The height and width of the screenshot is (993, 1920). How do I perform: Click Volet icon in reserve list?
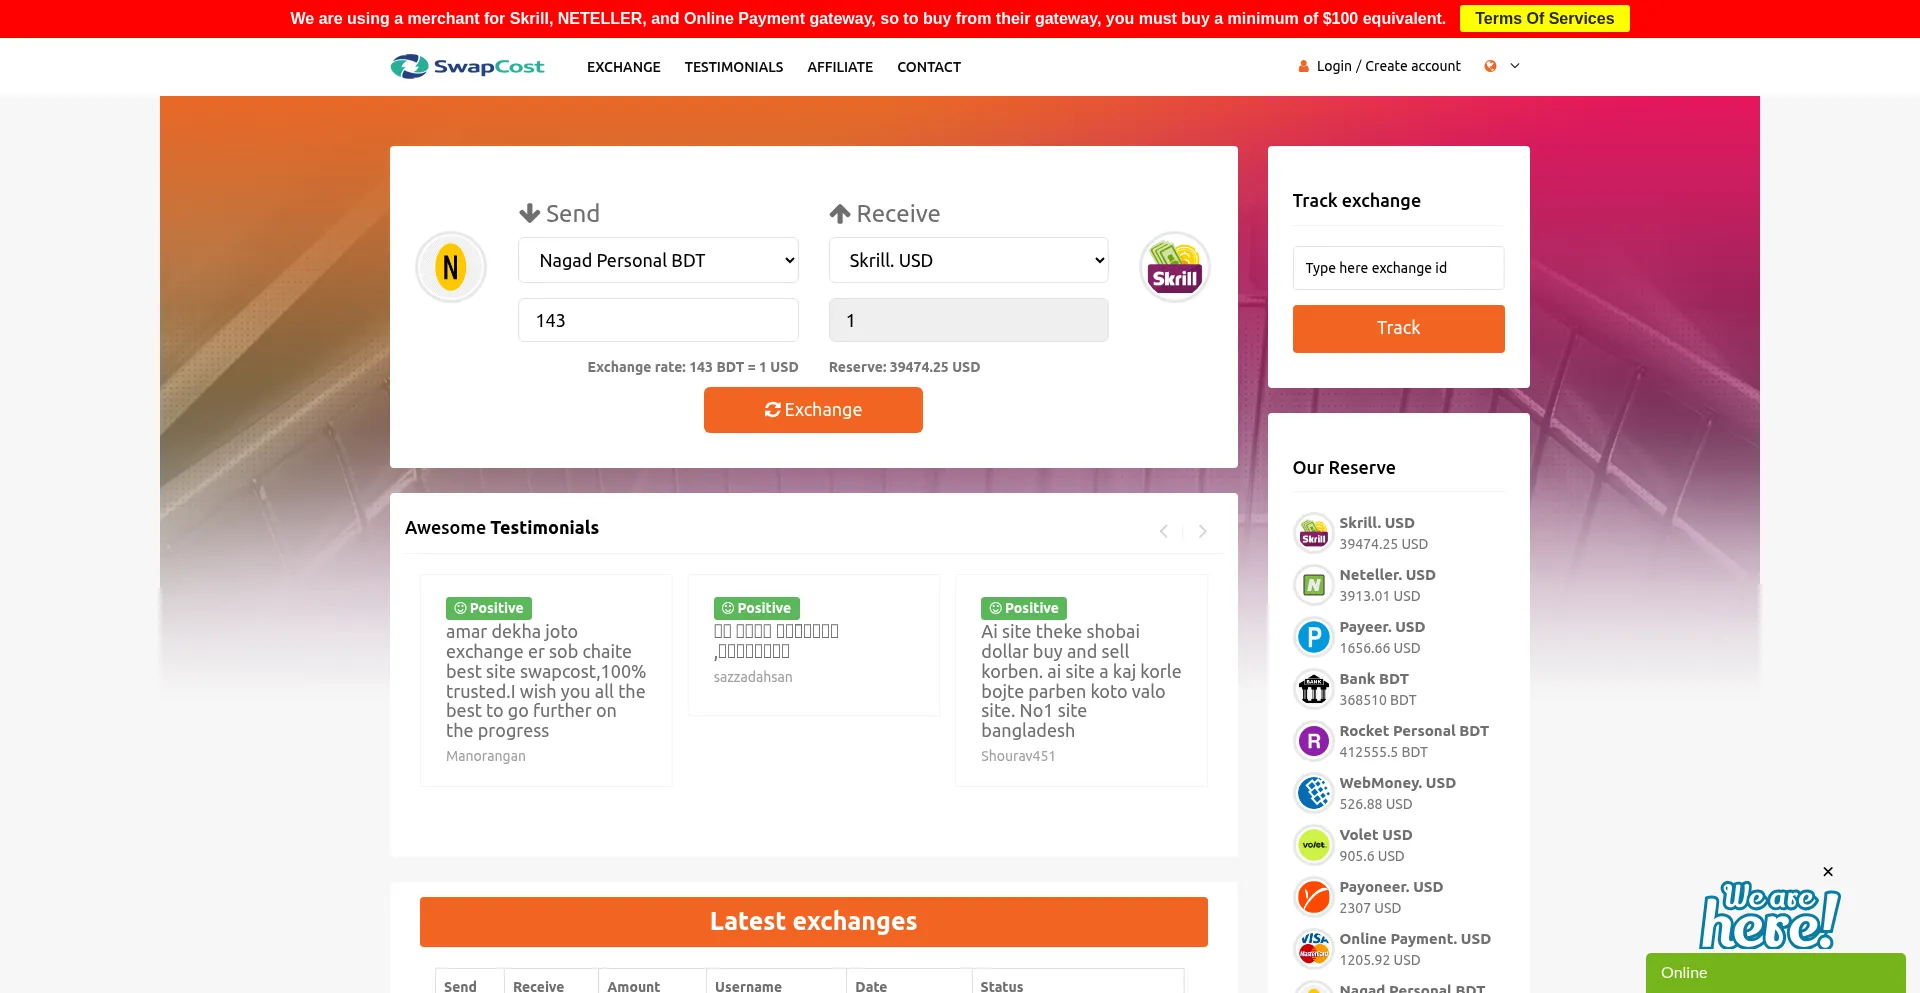(1313, 845)
